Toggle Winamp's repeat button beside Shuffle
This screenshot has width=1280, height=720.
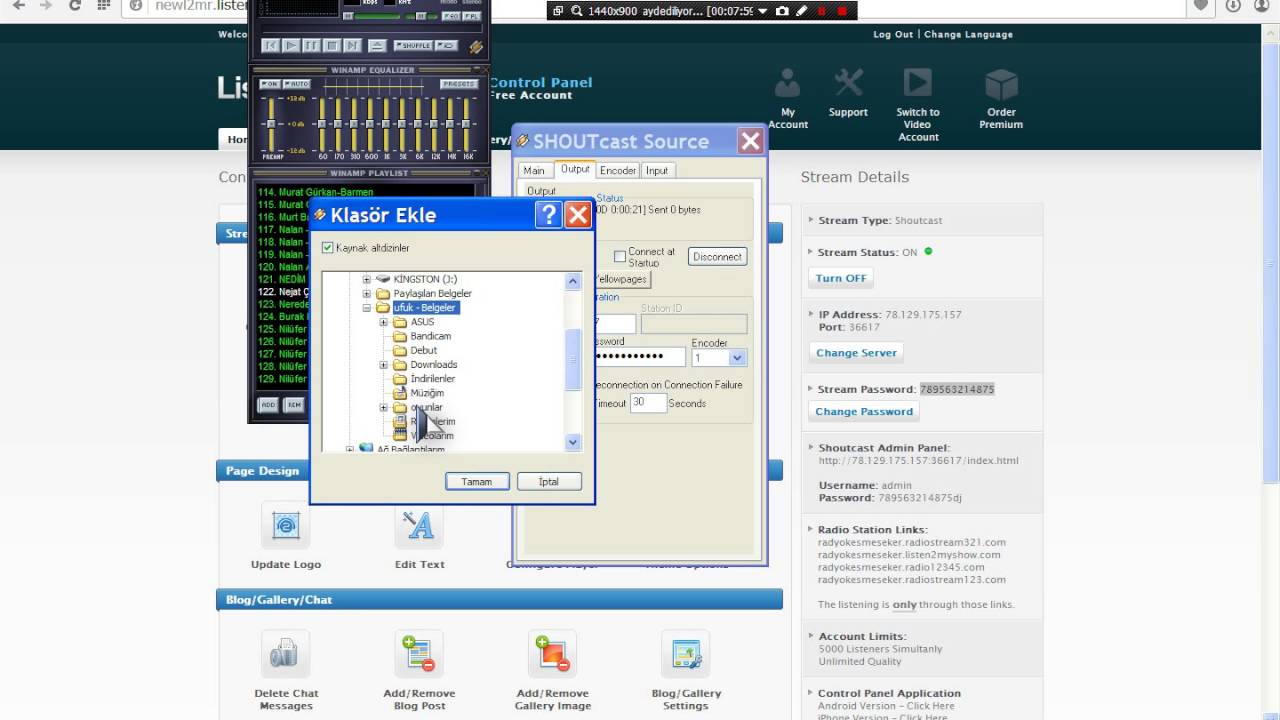tap(446, 46)
